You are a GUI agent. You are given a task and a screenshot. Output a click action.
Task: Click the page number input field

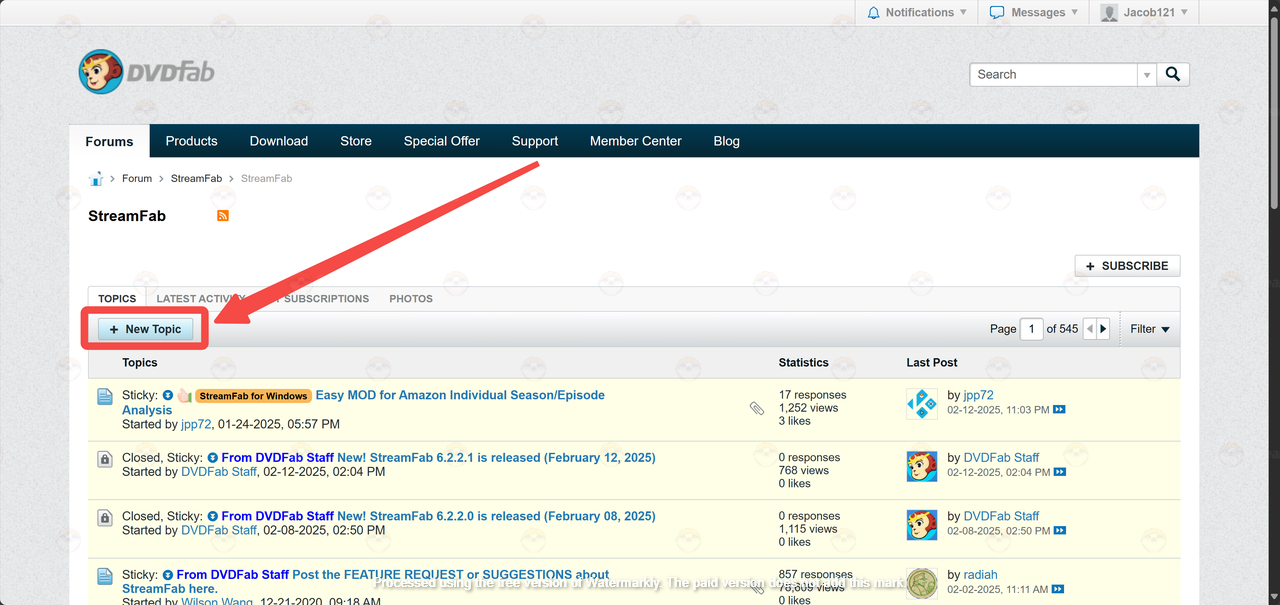[1031, 329]
